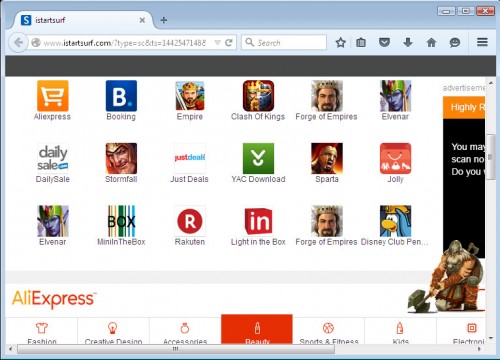
Task: Open the MiniInTheBox striped icon
Action: click(121, 221)
